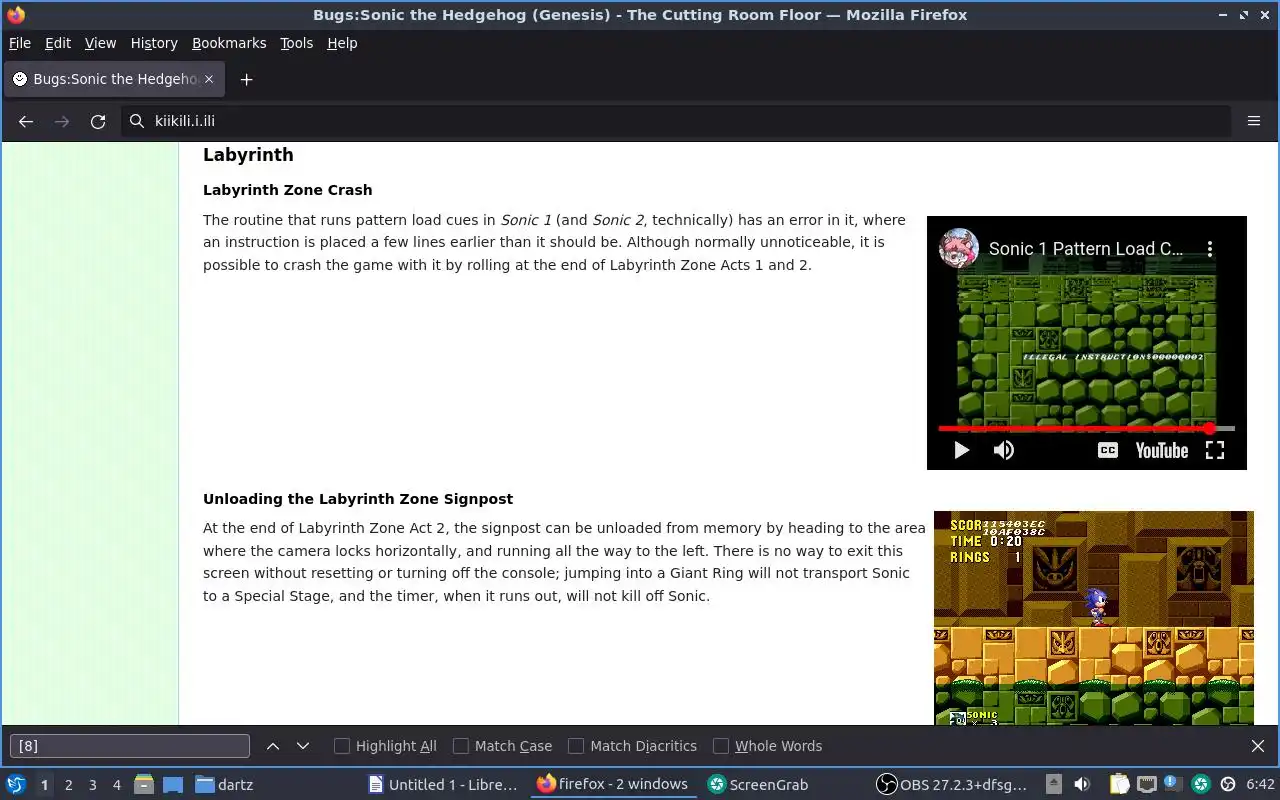This screenshot has height=800, width=1280.
Task: Enable the Whole Words checkbox
Action: 721,746
